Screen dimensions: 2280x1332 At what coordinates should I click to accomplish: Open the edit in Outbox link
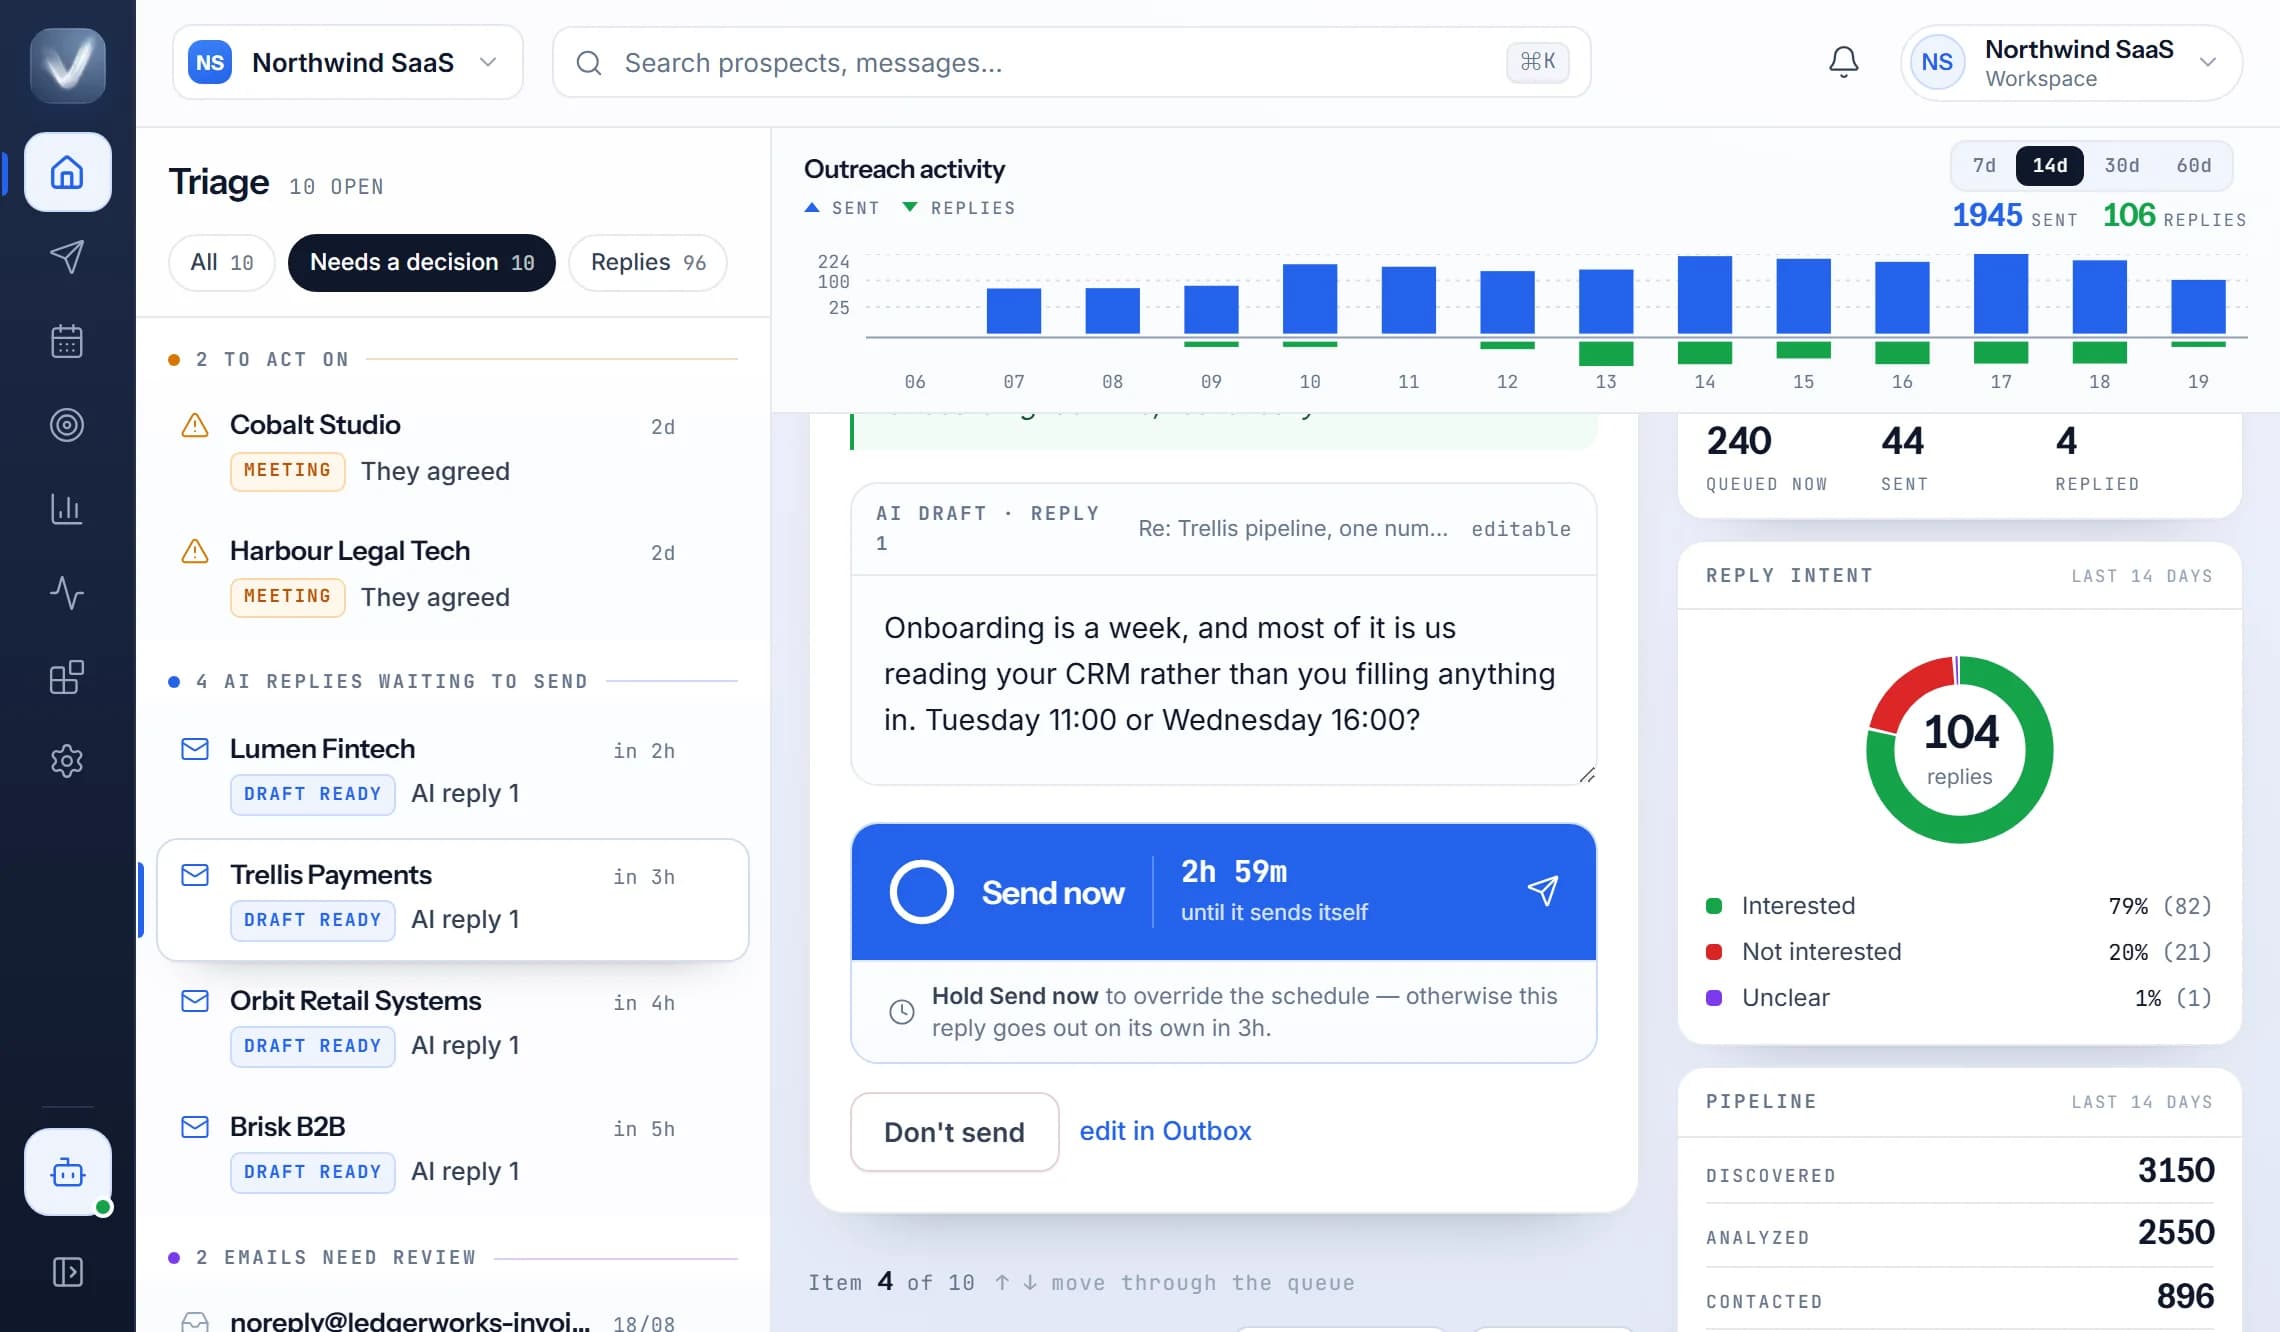tap(1165, 1131)
